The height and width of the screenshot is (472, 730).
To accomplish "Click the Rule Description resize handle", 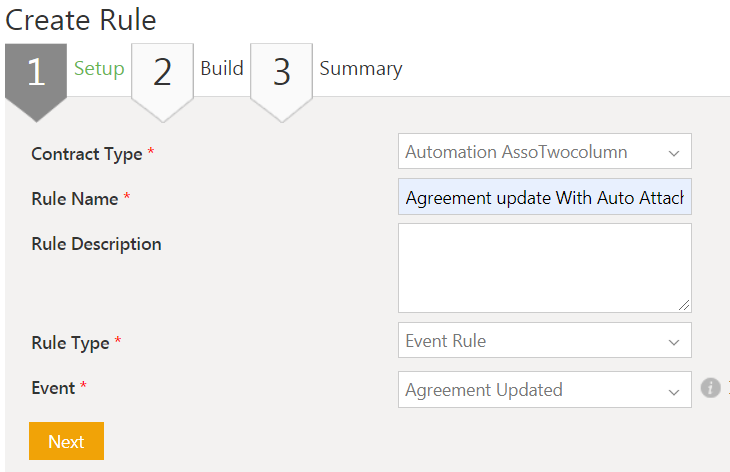I will 685,306.
